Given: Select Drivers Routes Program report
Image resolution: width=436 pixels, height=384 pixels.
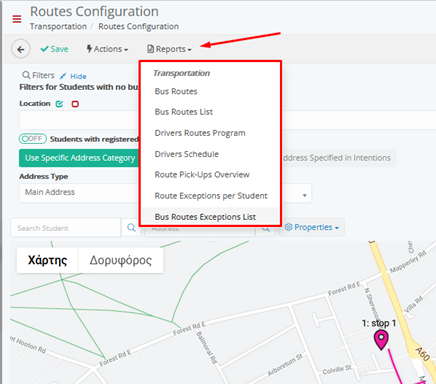Looking at the screenshot, I should coord(200,133).
